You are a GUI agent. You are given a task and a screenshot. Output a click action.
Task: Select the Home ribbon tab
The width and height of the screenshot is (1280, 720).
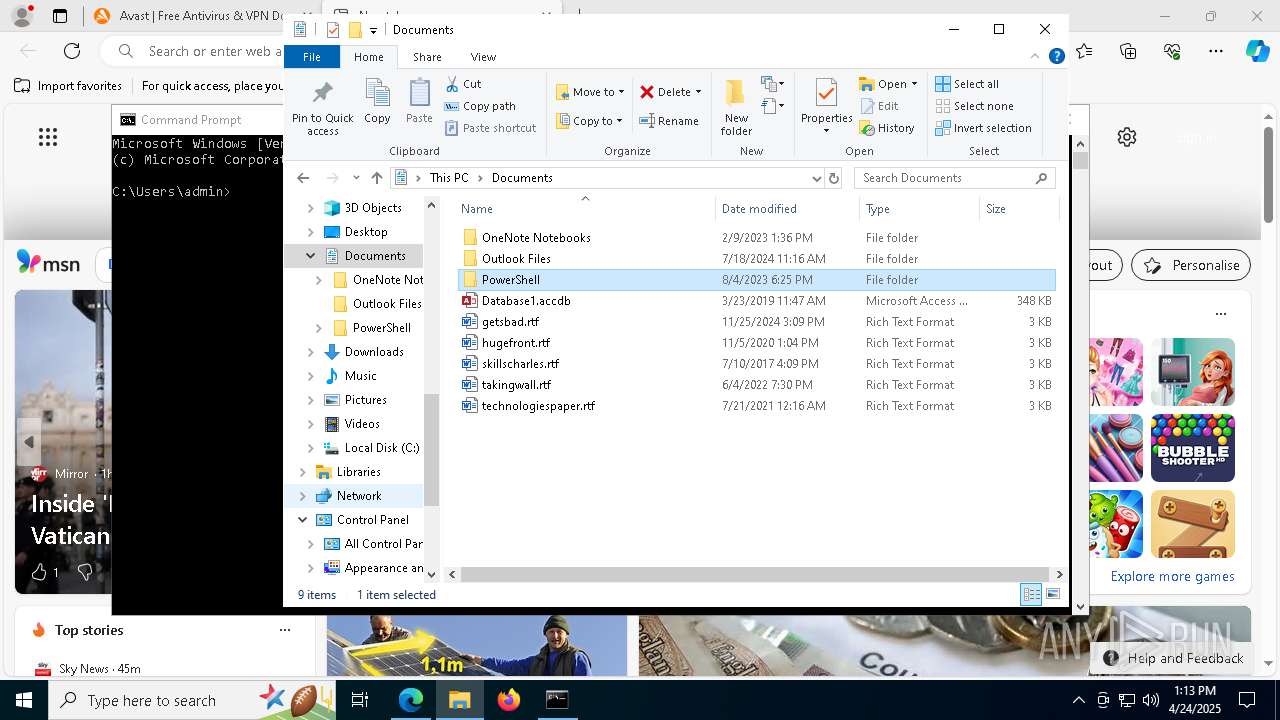368,57
